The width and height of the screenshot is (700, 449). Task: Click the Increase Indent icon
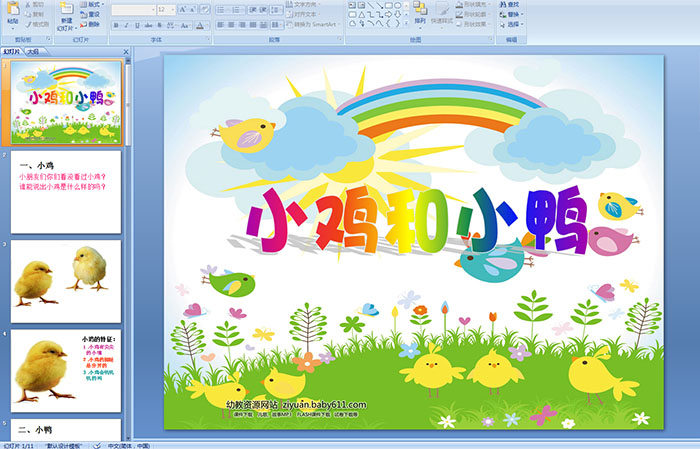(x=263, y=10)
